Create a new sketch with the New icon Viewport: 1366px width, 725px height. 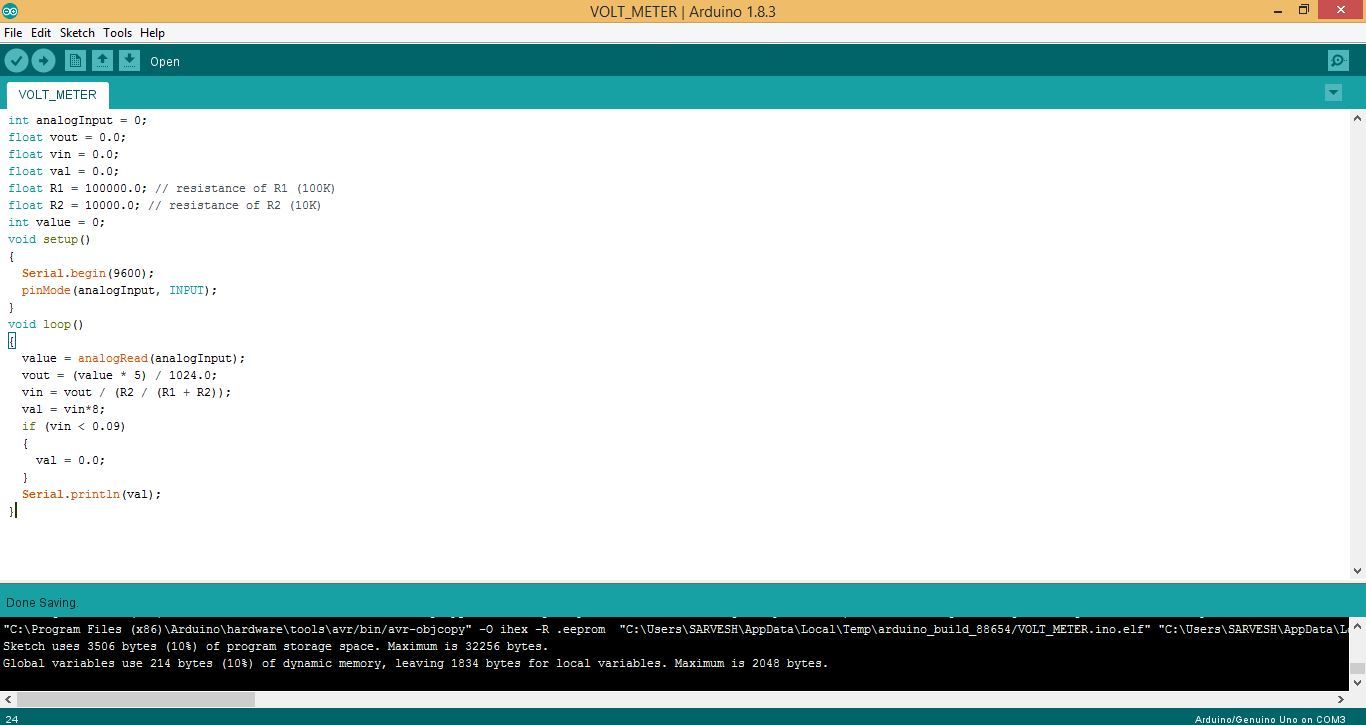75,61
